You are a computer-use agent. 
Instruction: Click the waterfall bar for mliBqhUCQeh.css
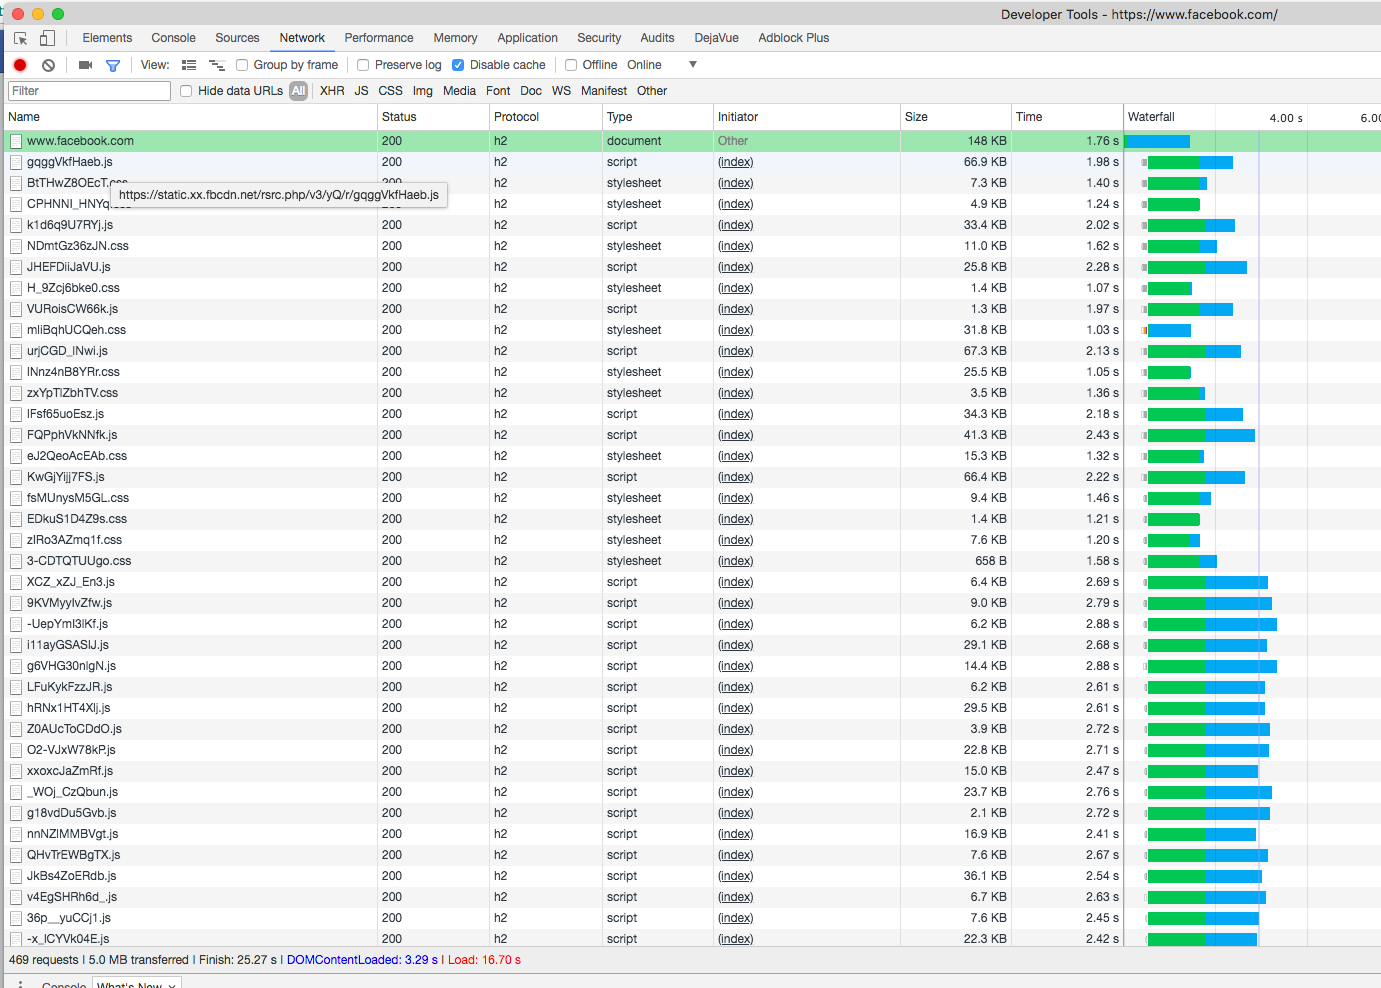pos(1168,330)
